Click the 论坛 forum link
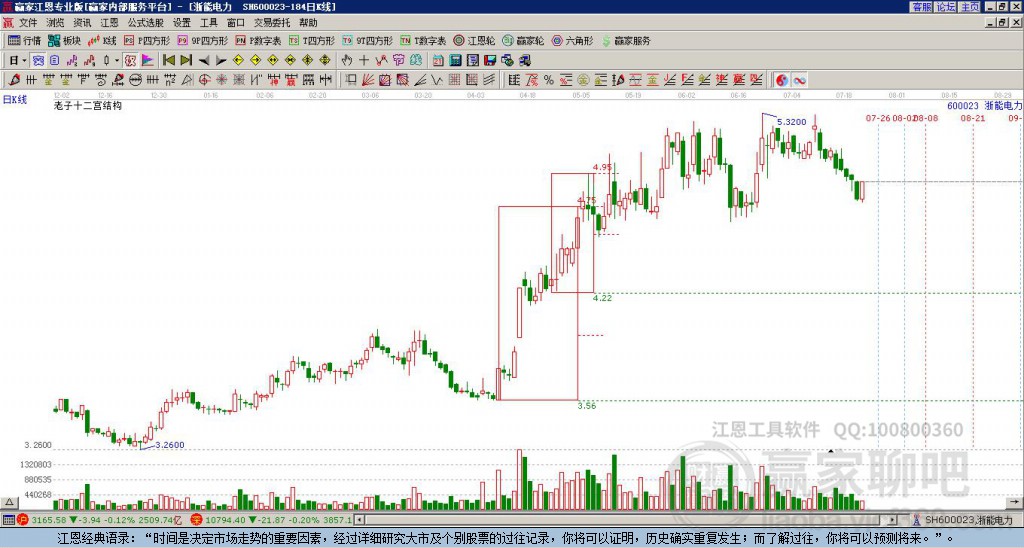 click(946, 7)
